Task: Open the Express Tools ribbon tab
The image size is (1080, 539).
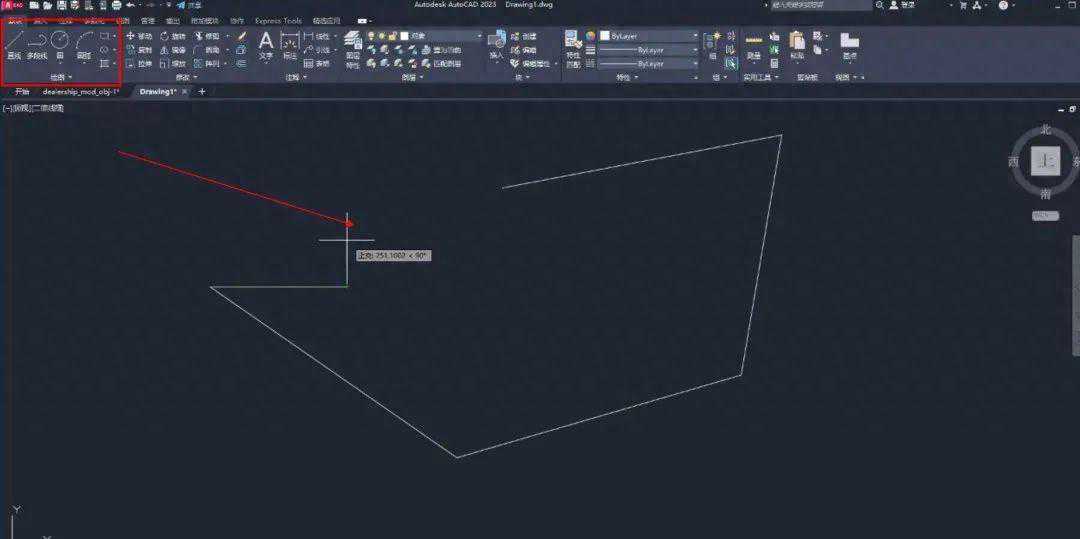Action: [x=278, y=20]
